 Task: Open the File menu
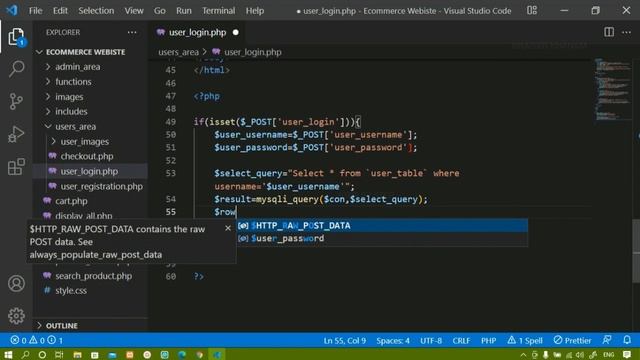(x=36, y=11)
